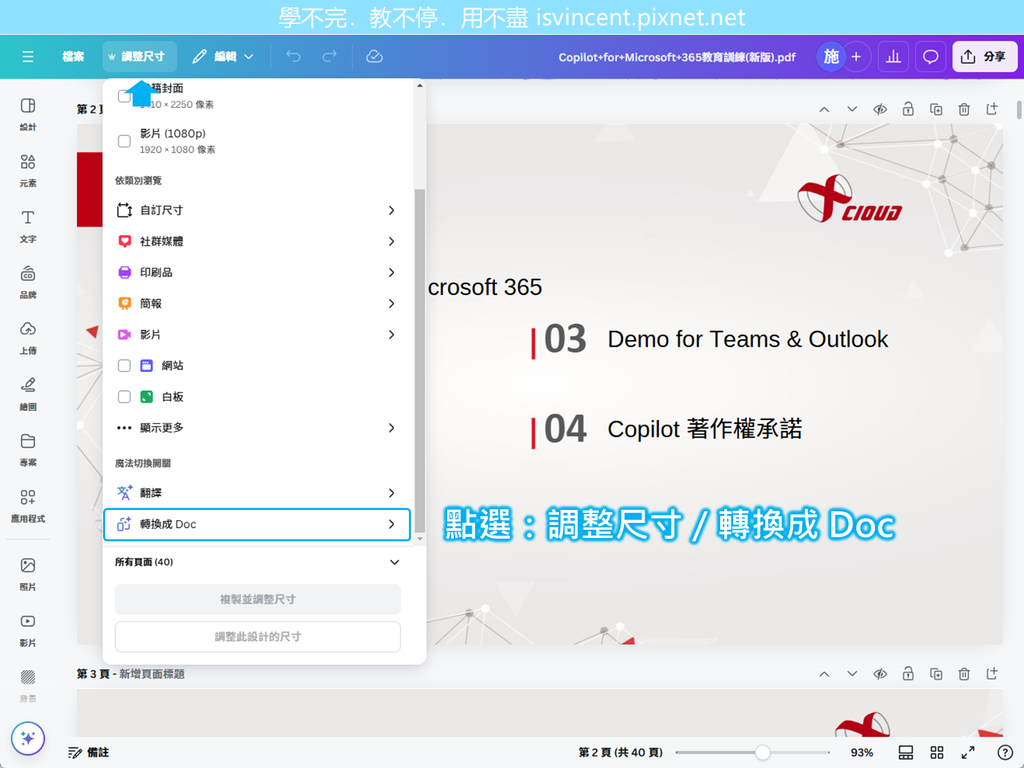Image resolution: width=1024 pixels, height=768 pixels.
Task: Check the 網站 website checkbox
Action: pos(124,366)
